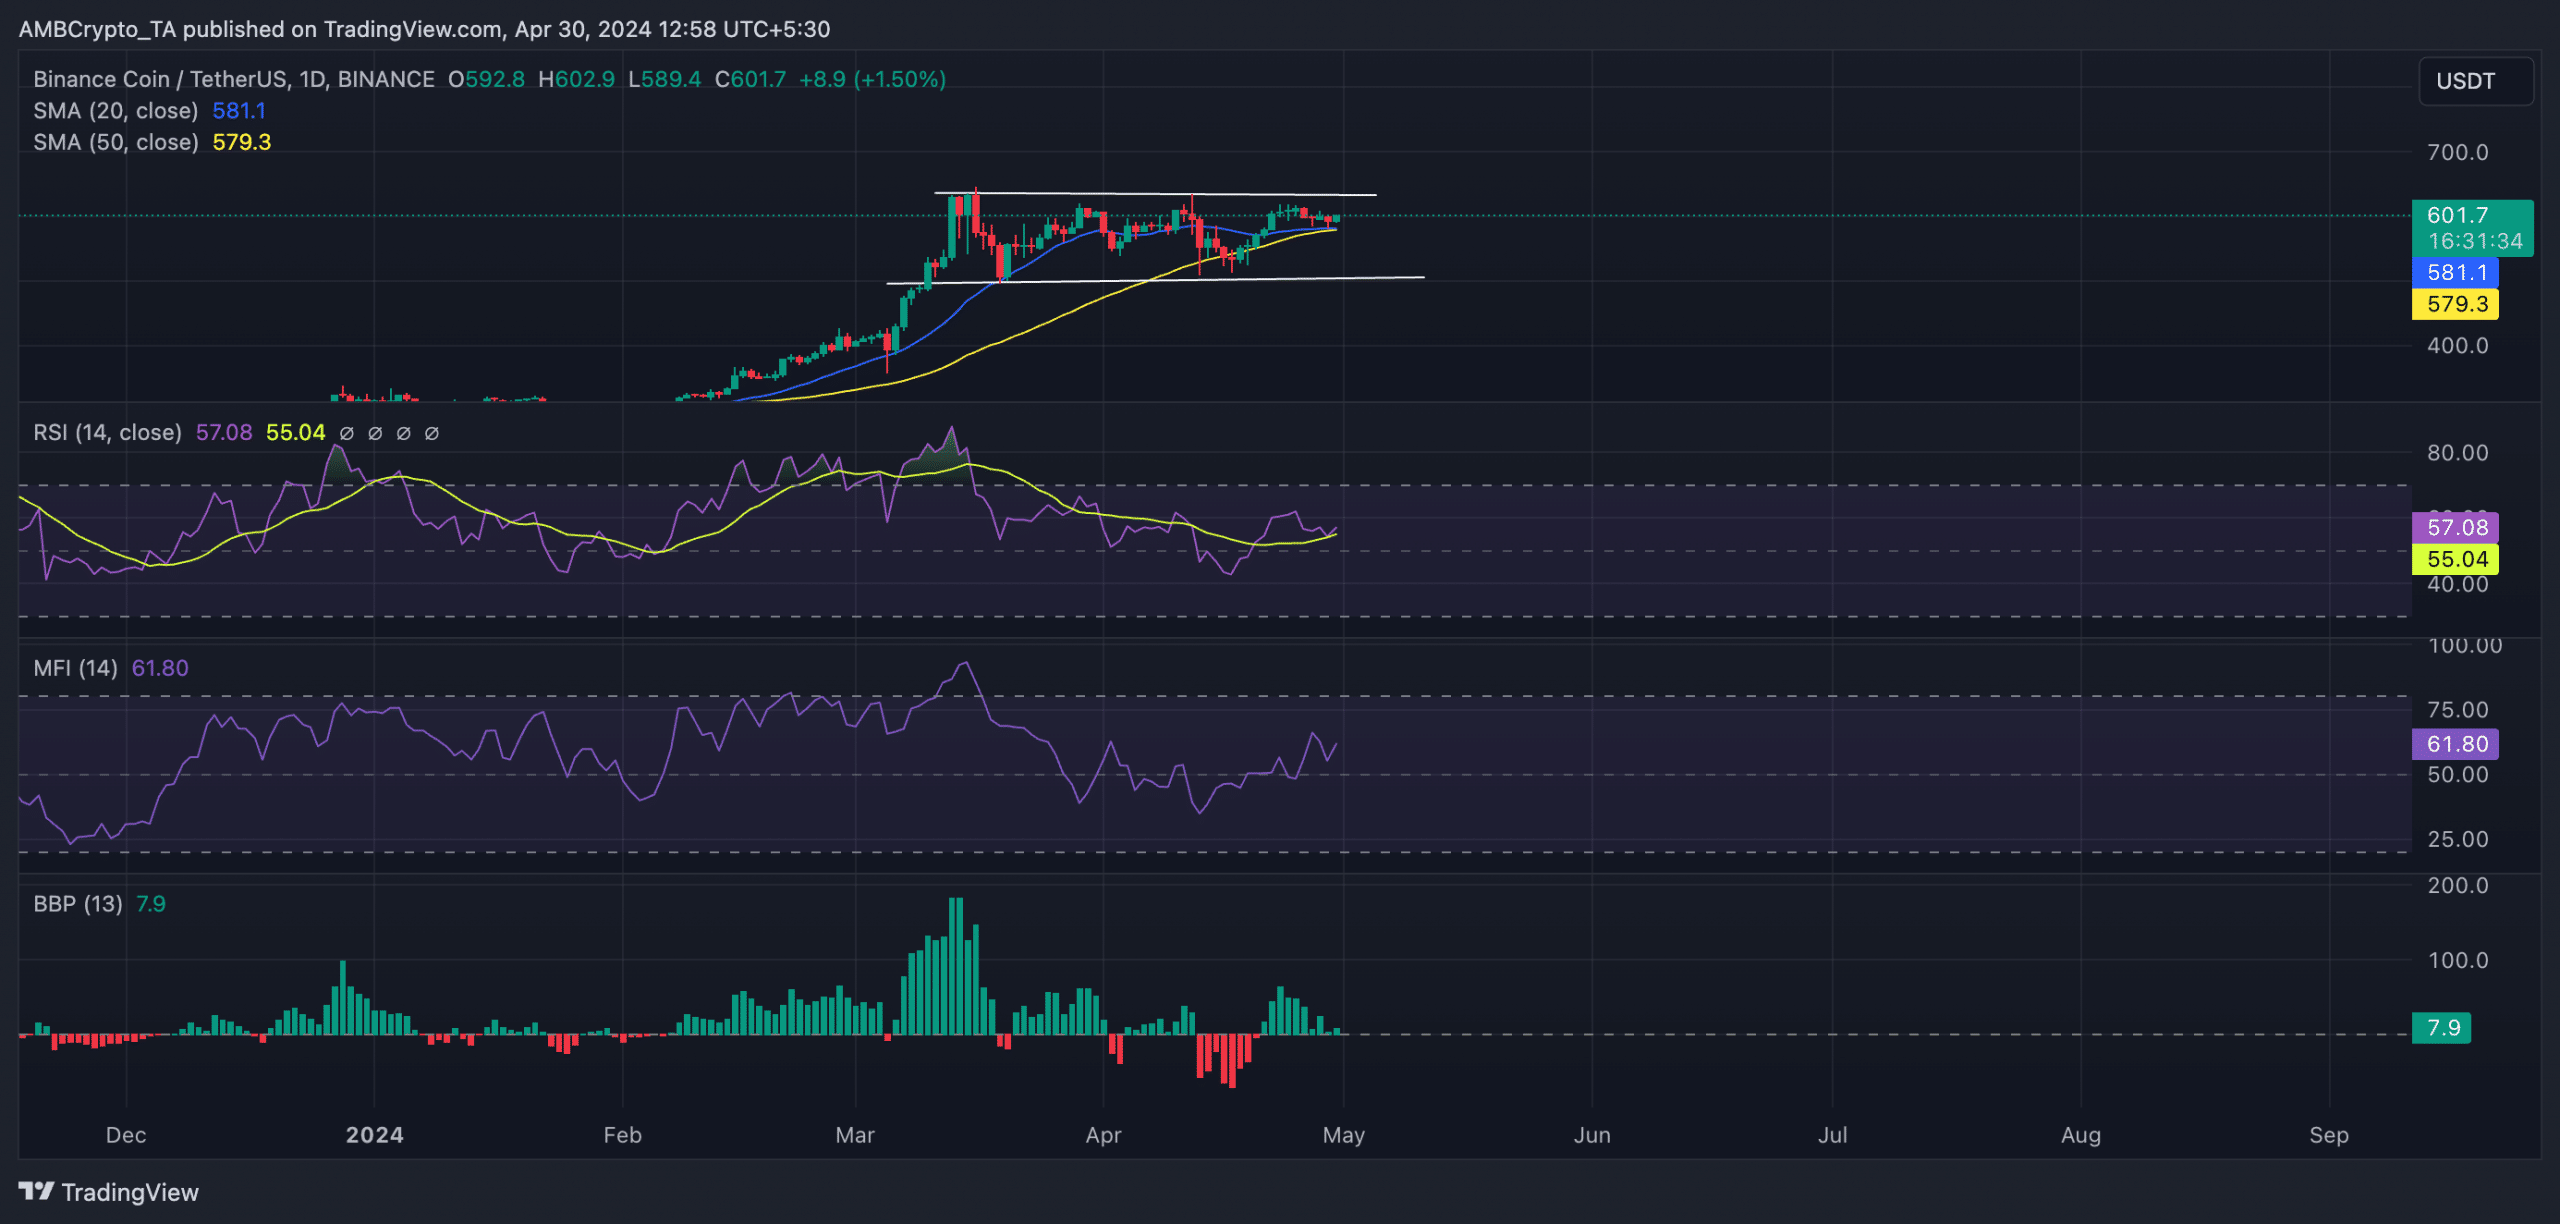Click the 50.00 MFI axis label
This screenshot has width=2560, height=1224.
click(2457, 775)
